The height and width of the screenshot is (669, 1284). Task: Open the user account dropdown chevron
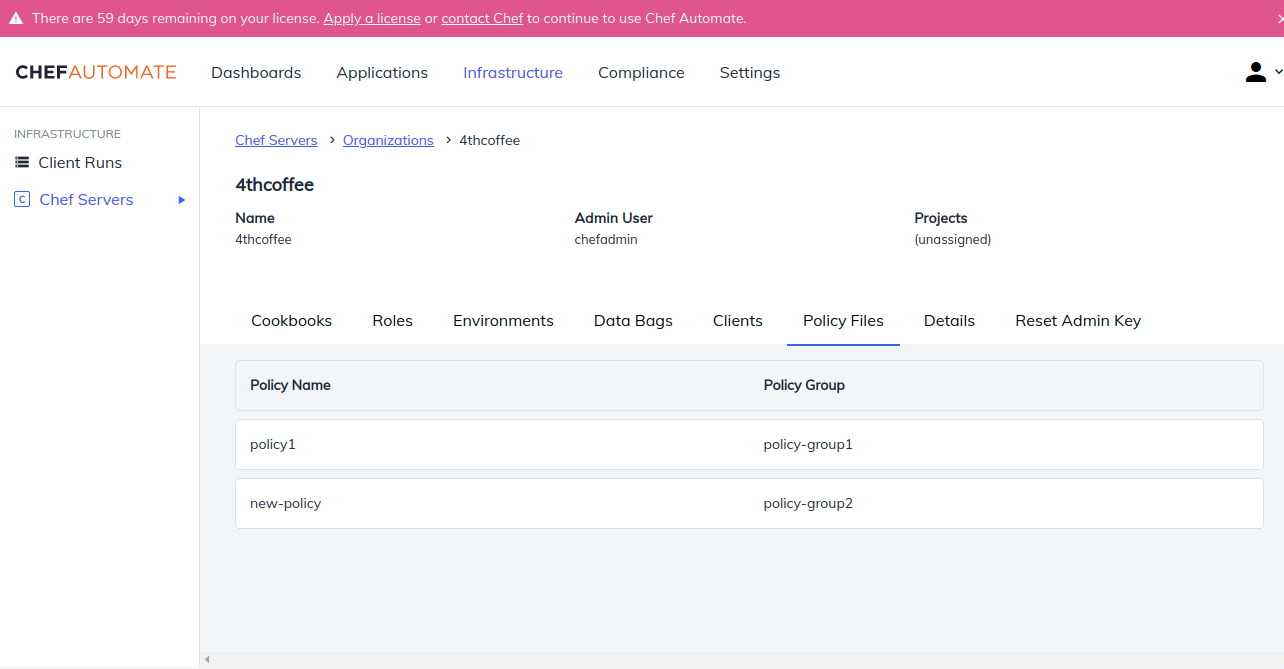tap(1275, 72)
